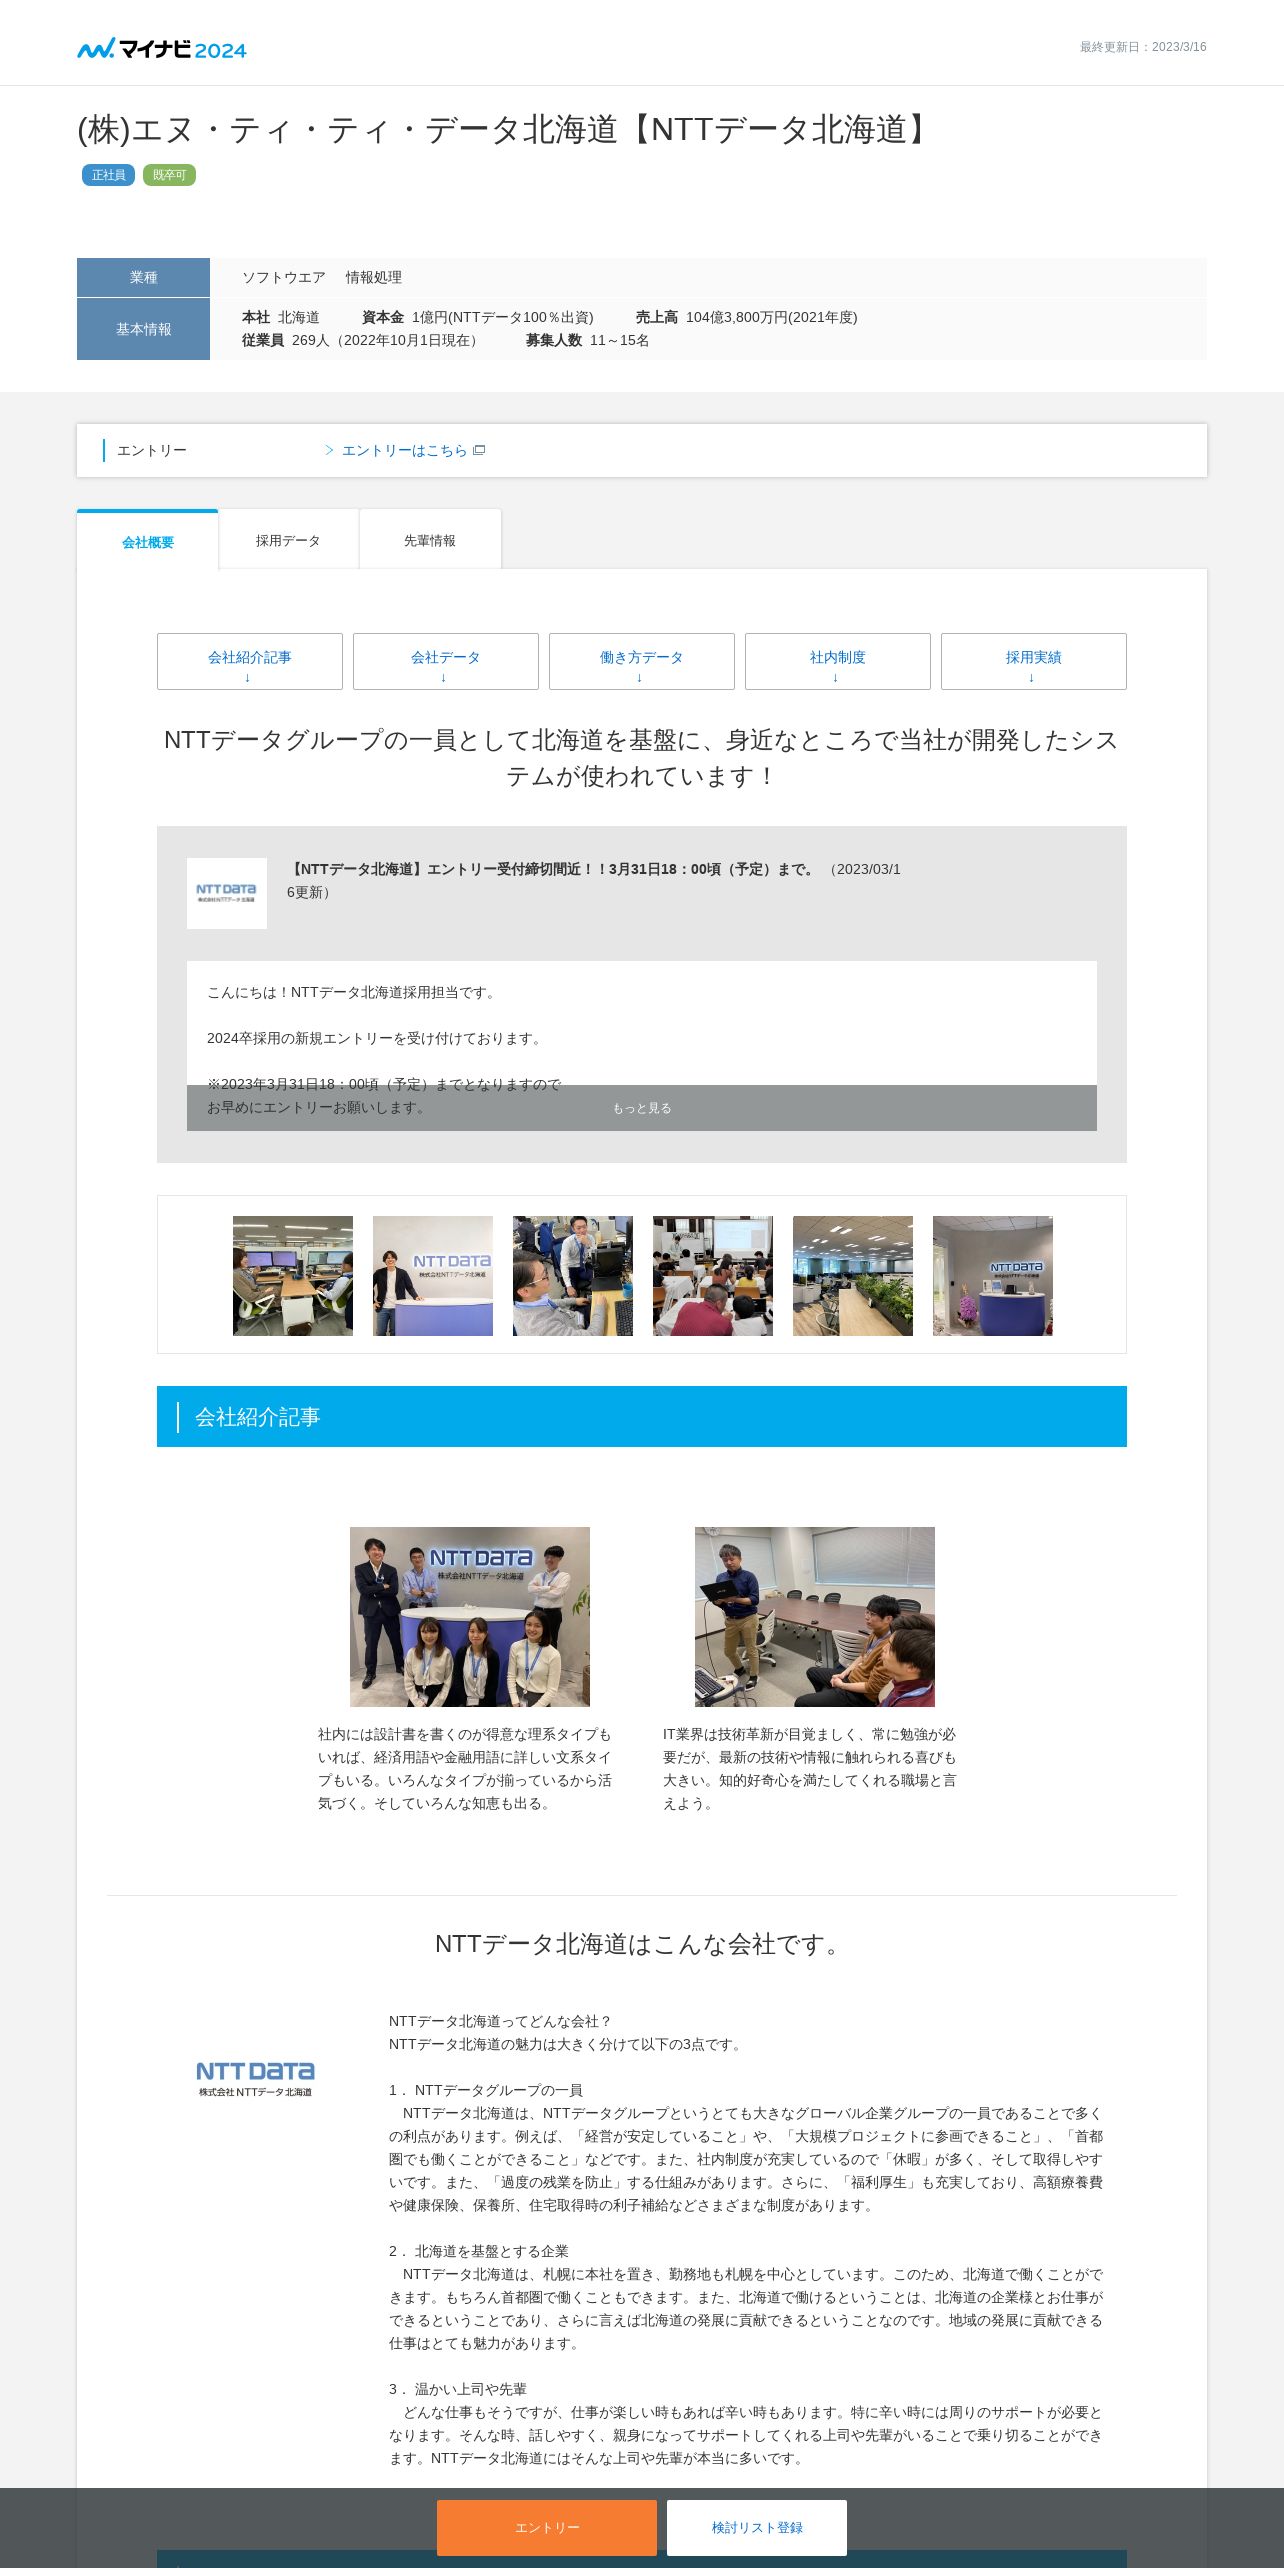Viewport: 1284px width, 2568px height.
Task: Jump to 働き方データ section
Action: coord(642,661)
